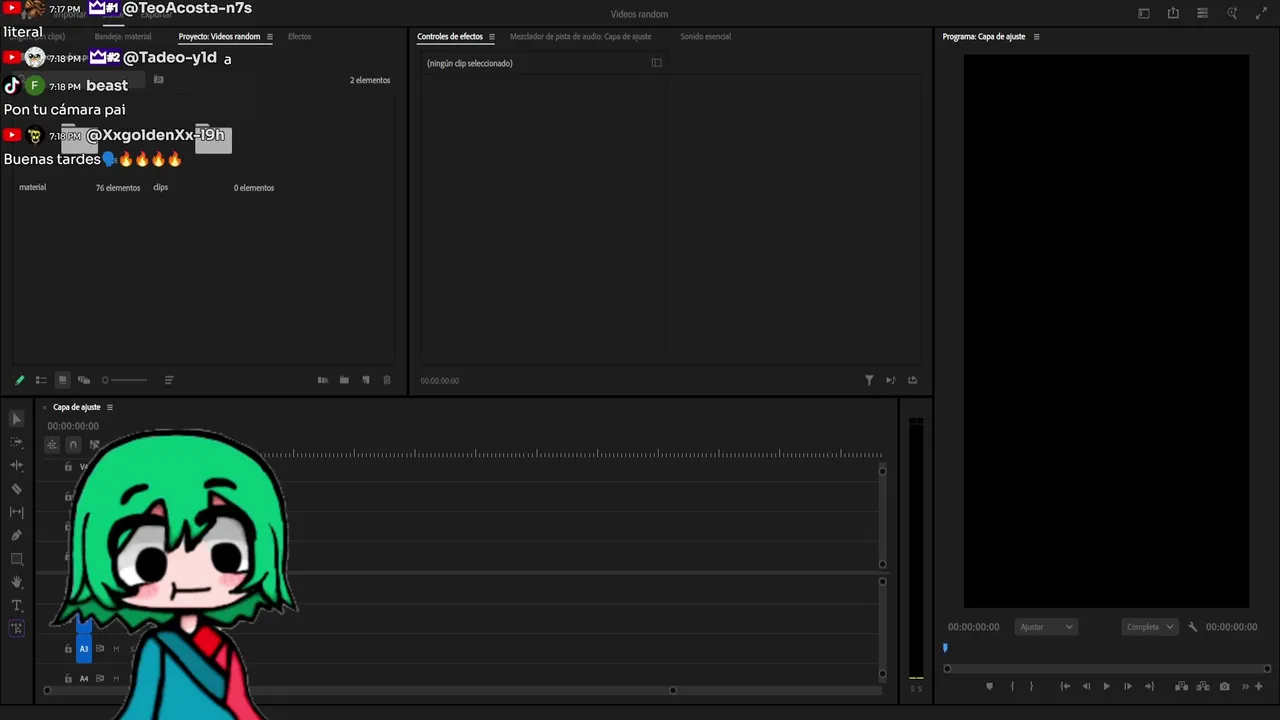Select the Razor tool
Image resolution: width=1280 pixels, height=720 pixels.
click(x=17, y=489)
